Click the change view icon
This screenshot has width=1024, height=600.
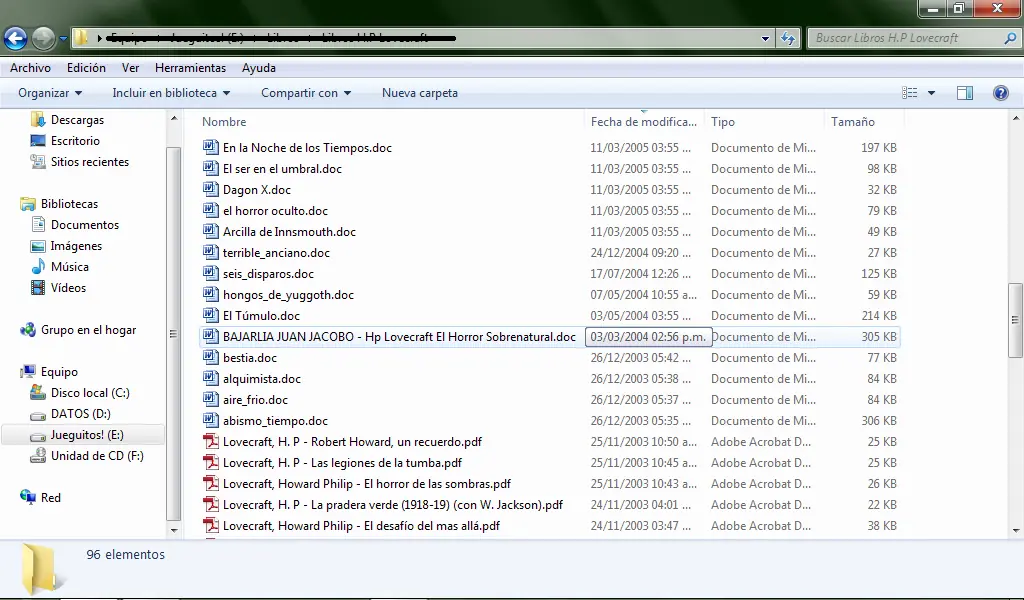click(x=910, y=93)
